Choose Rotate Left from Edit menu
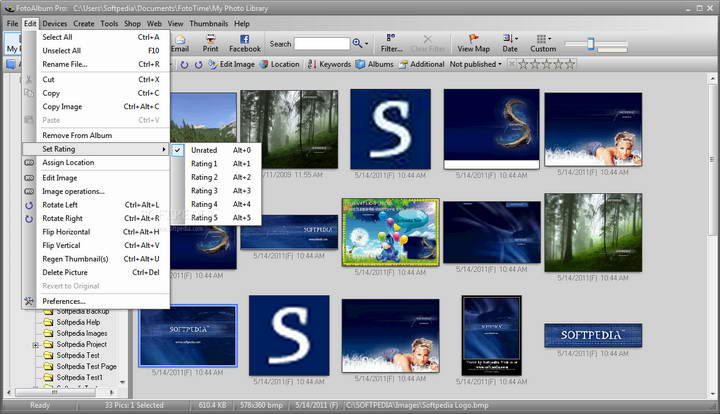This screenshot has height=414, width=720. click(x=59, y=204)
